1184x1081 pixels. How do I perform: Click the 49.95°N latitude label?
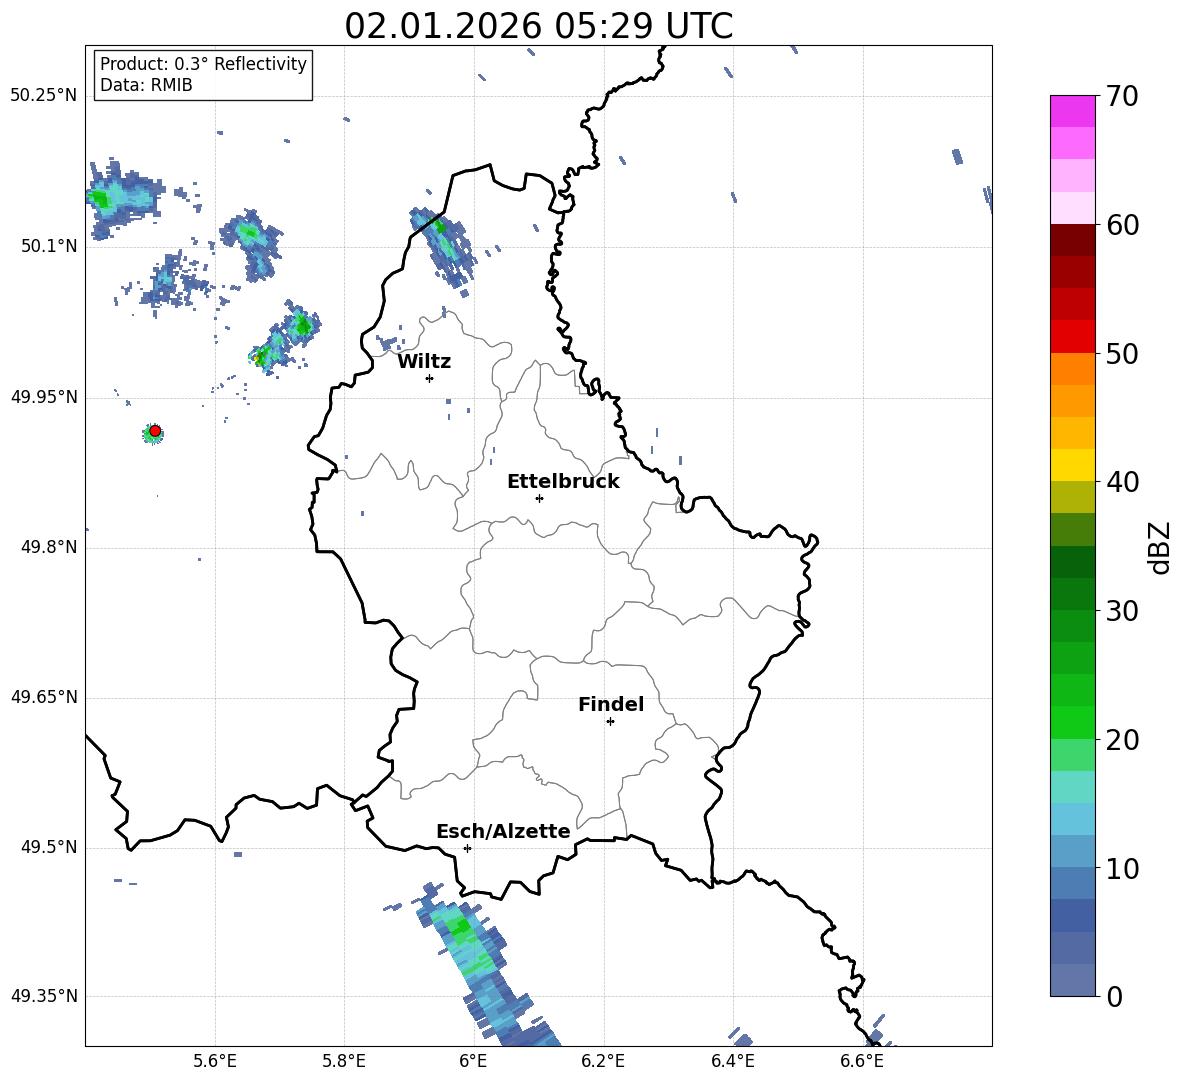tap(43, 397)
